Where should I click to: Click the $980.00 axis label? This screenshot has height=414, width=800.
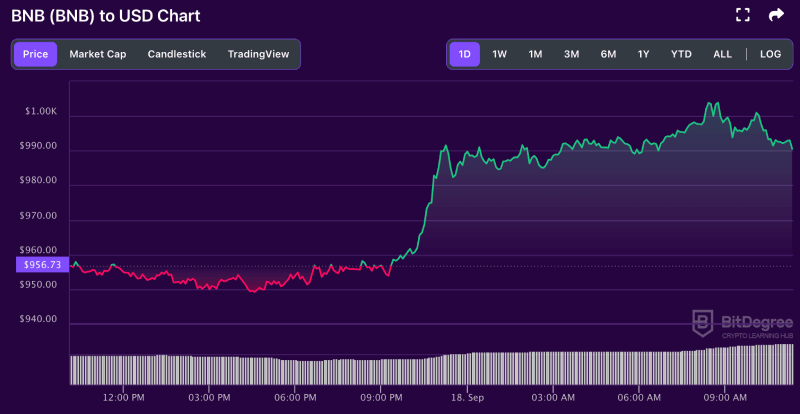(x=38, y=181)
